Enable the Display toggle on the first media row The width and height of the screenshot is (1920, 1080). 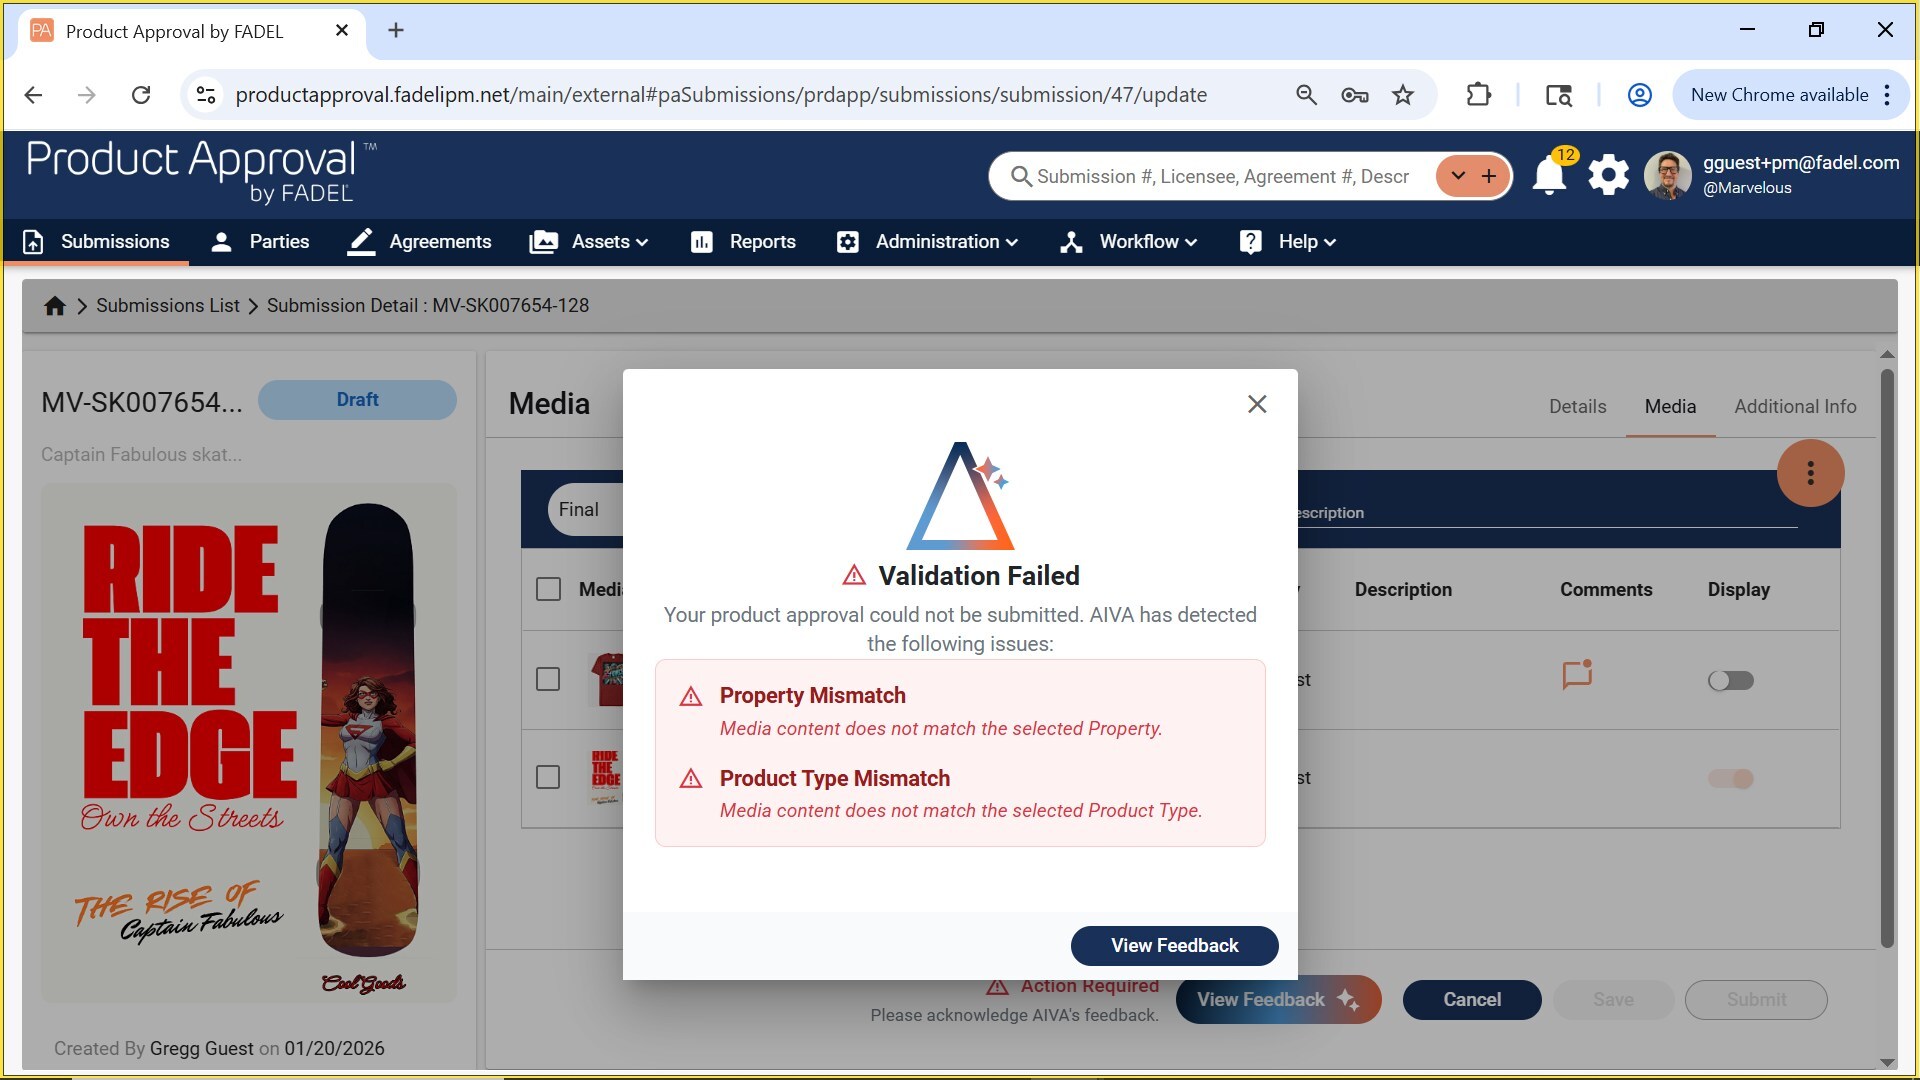[1731, 680]
